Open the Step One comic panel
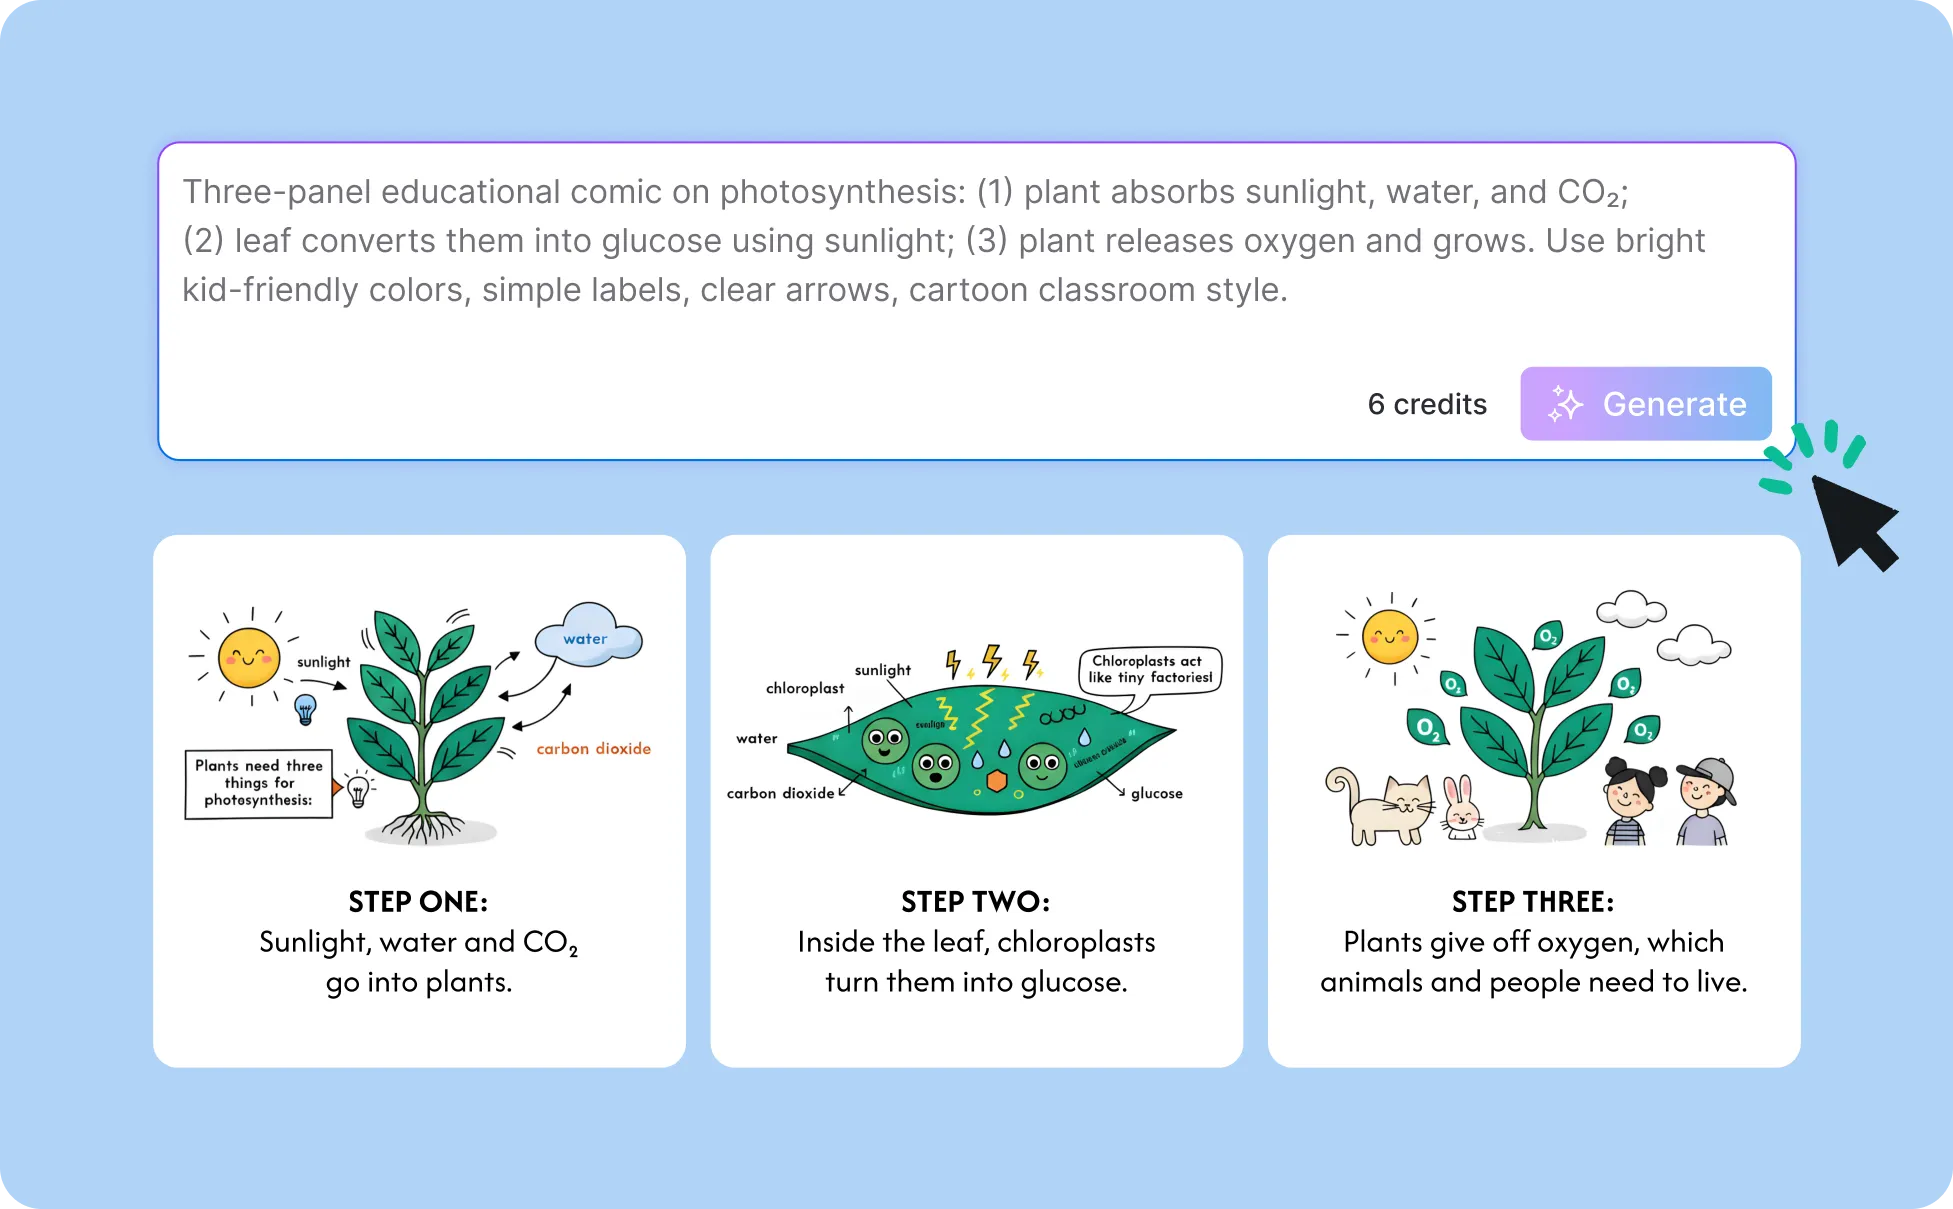1953x1209 pixels. (x=419, y=801)
